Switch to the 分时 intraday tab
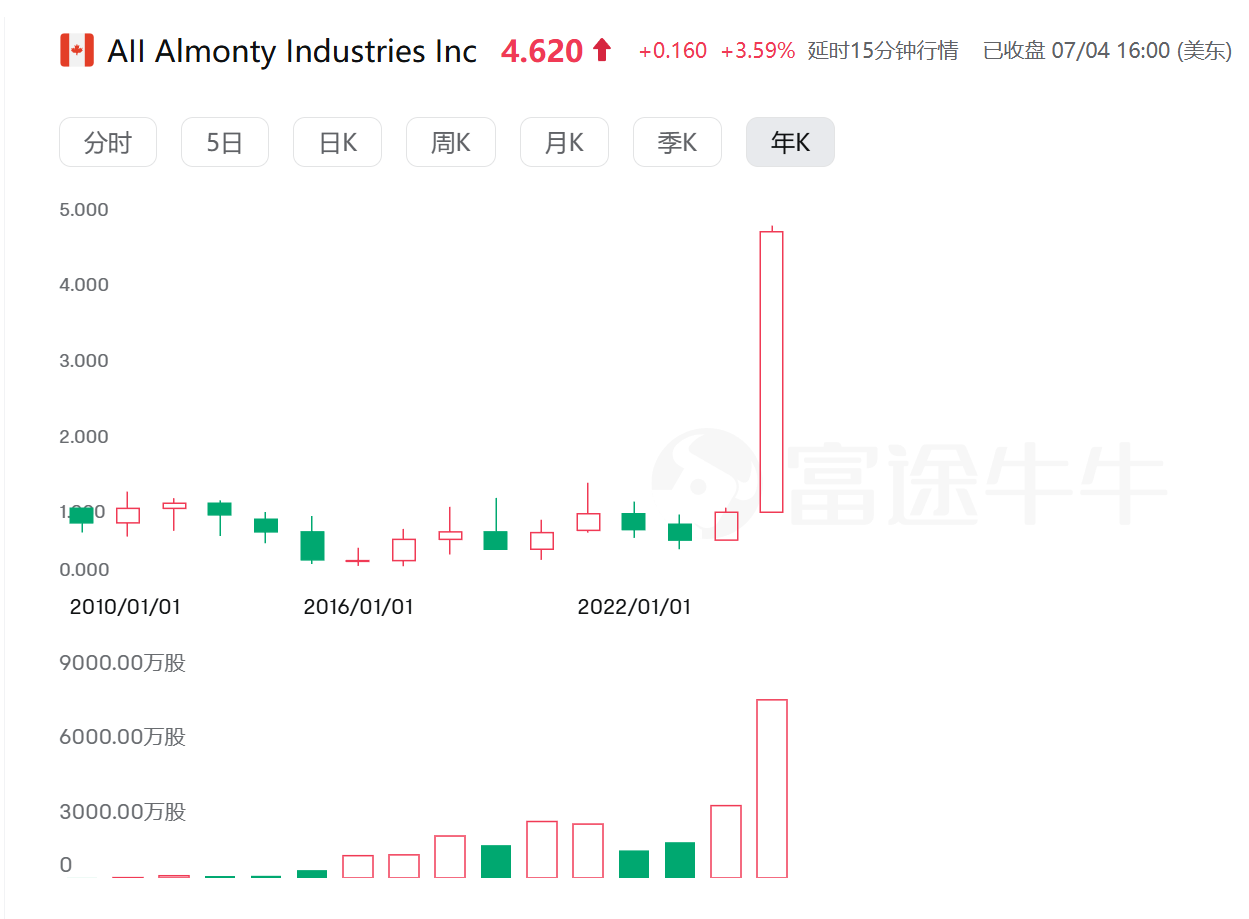 pos(108,143)
